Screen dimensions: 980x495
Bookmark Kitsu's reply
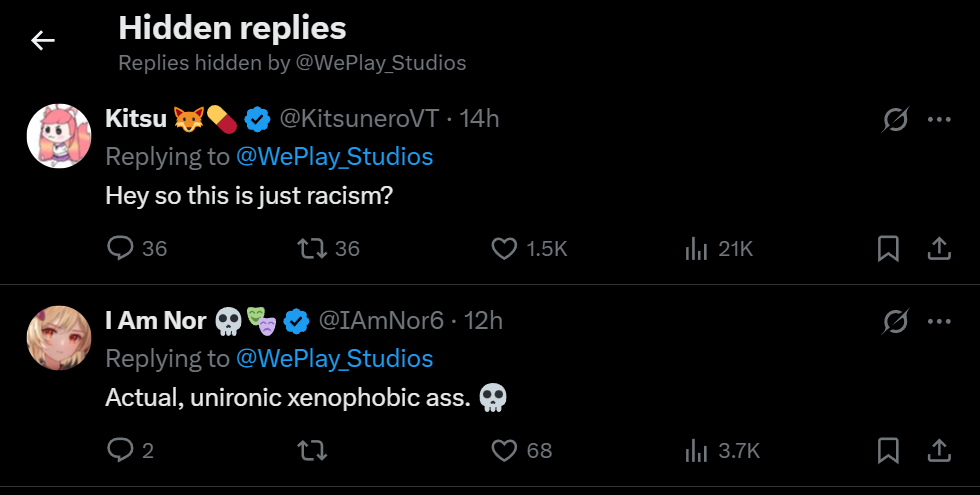(x=888, y=248)
